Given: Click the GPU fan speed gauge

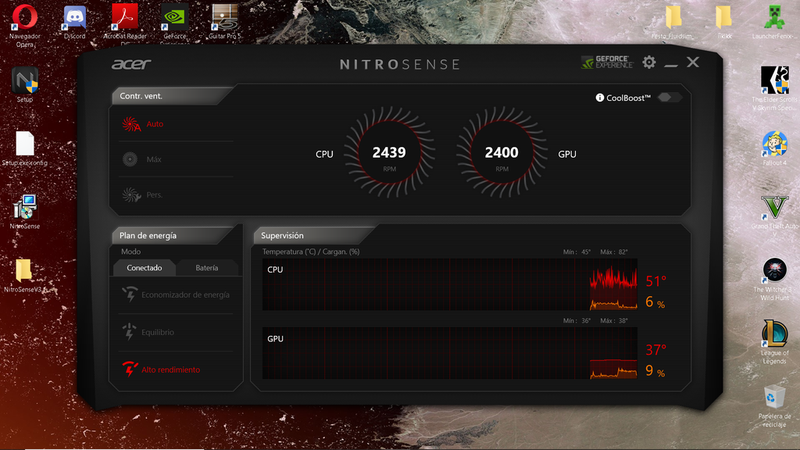Looking at the screenshot, I should coord(502,153).
